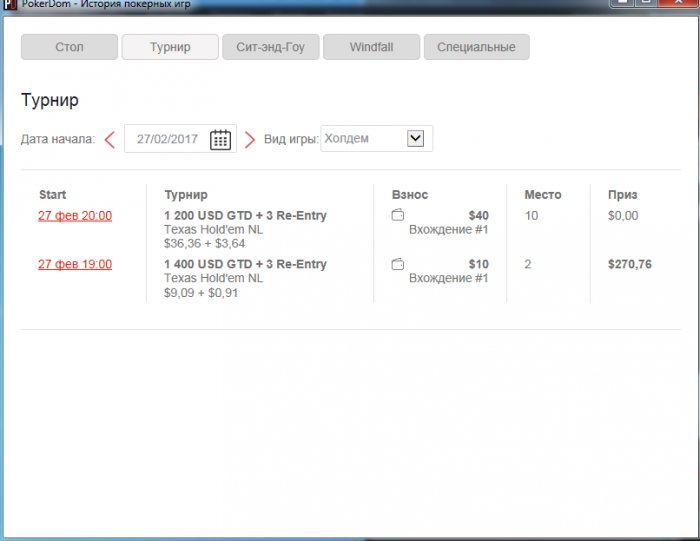The width and height of the screenshot is (700, 541).
Task: Click the Вид игры label
Action: pos(291,139)
